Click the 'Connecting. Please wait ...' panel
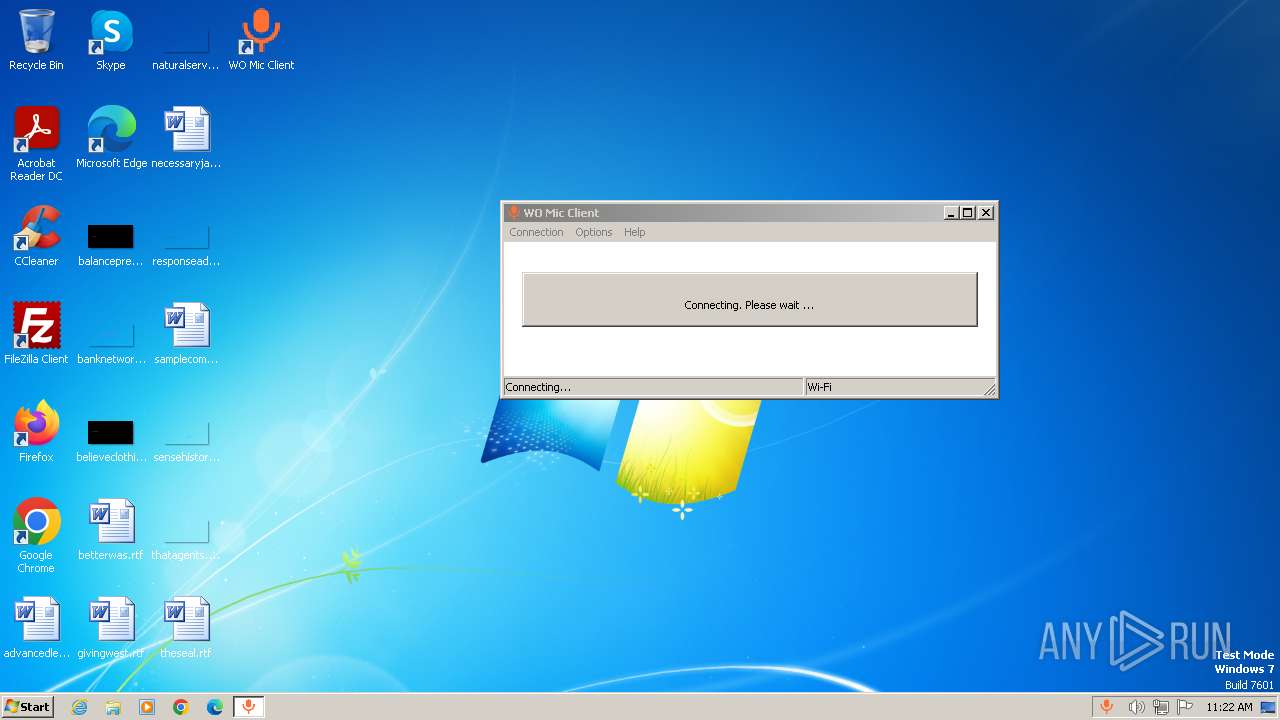This screenshot has width=1280, height=720. 749,299
